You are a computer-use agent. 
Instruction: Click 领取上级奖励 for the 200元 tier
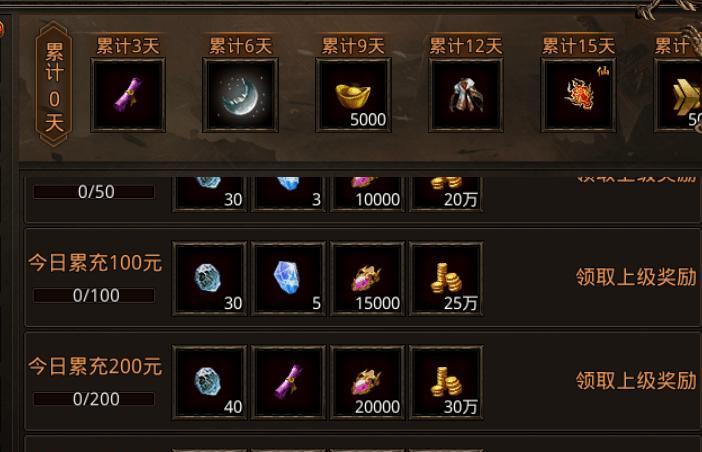point(636,381)
